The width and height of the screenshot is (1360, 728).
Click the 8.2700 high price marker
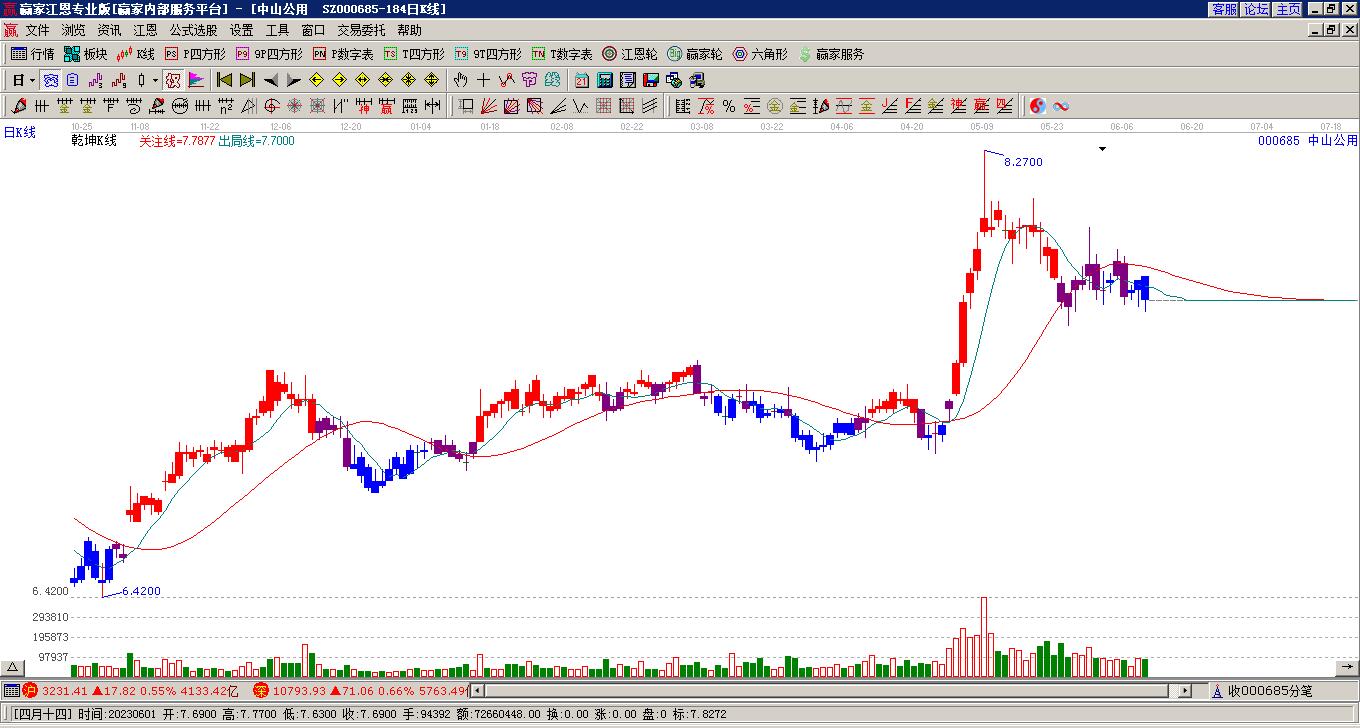click(x=1023, y=162)
